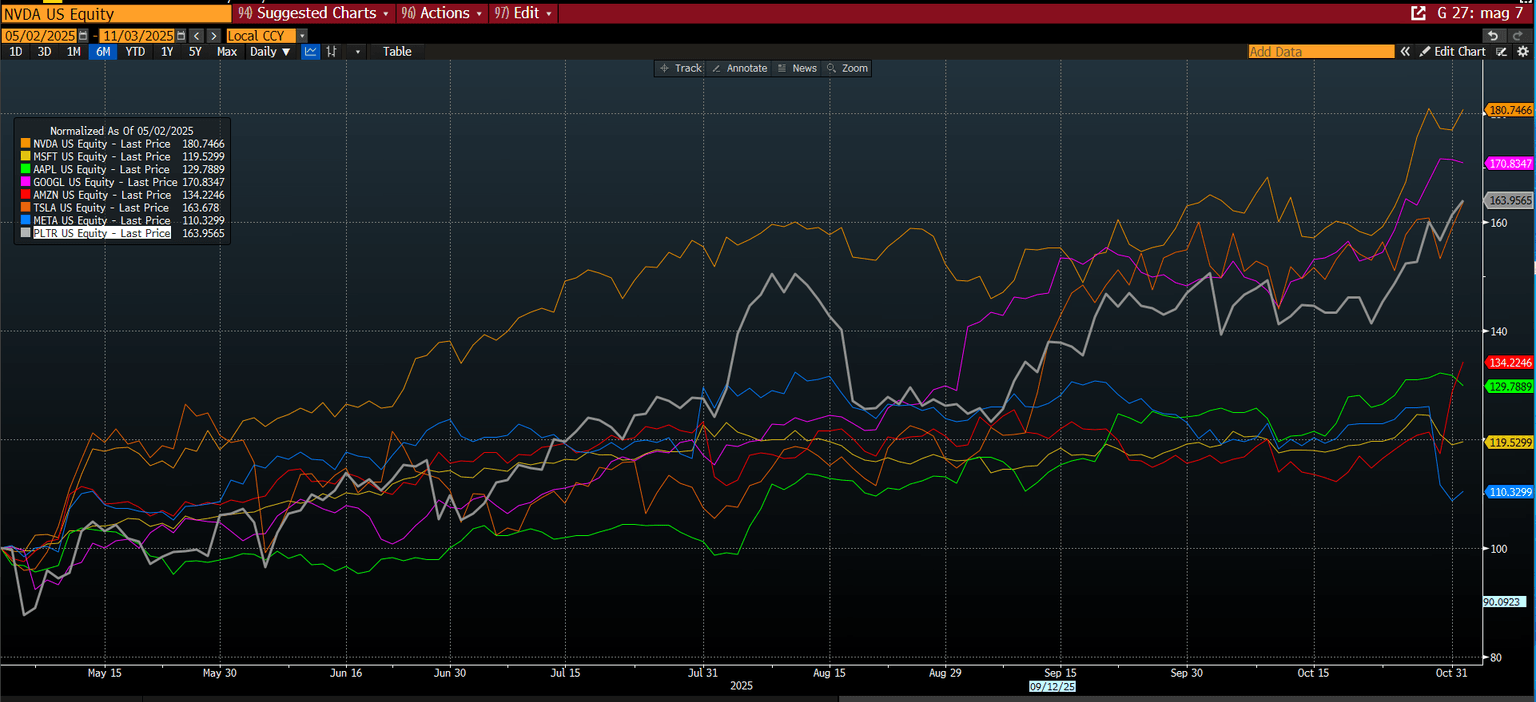Open the start date calendar icon
The height and width of the screenshot is (702, 1536).
(x=83, y=36)
